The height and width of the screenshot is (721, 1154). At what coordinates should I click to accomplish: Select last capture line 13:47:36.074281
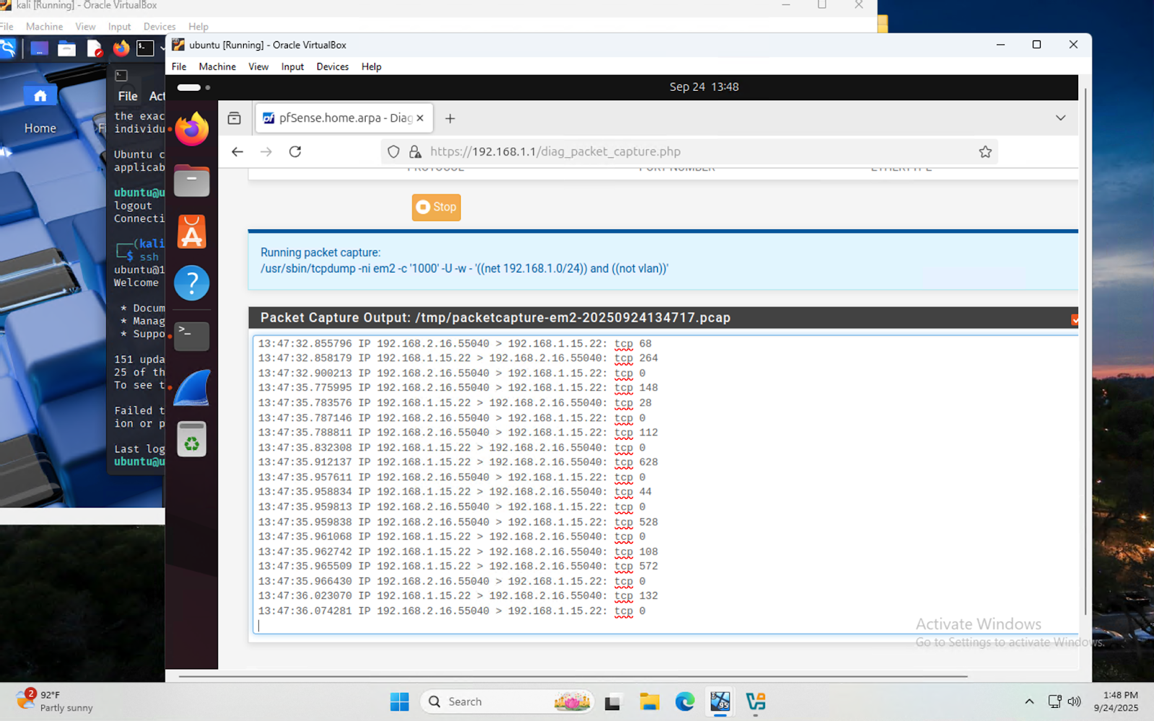452,611
